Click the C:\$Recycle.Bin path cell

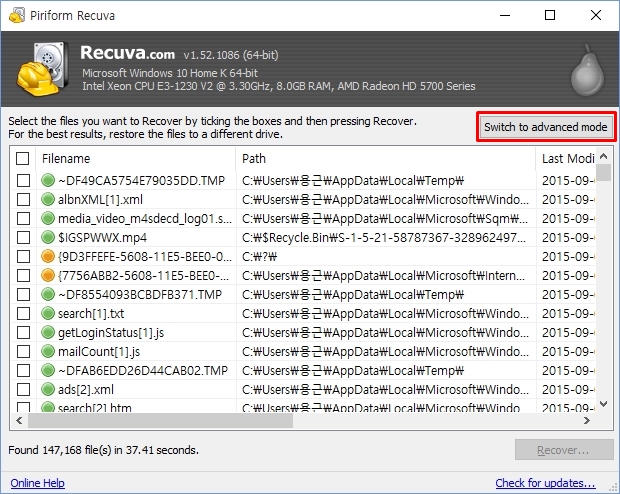click(386, 237)
